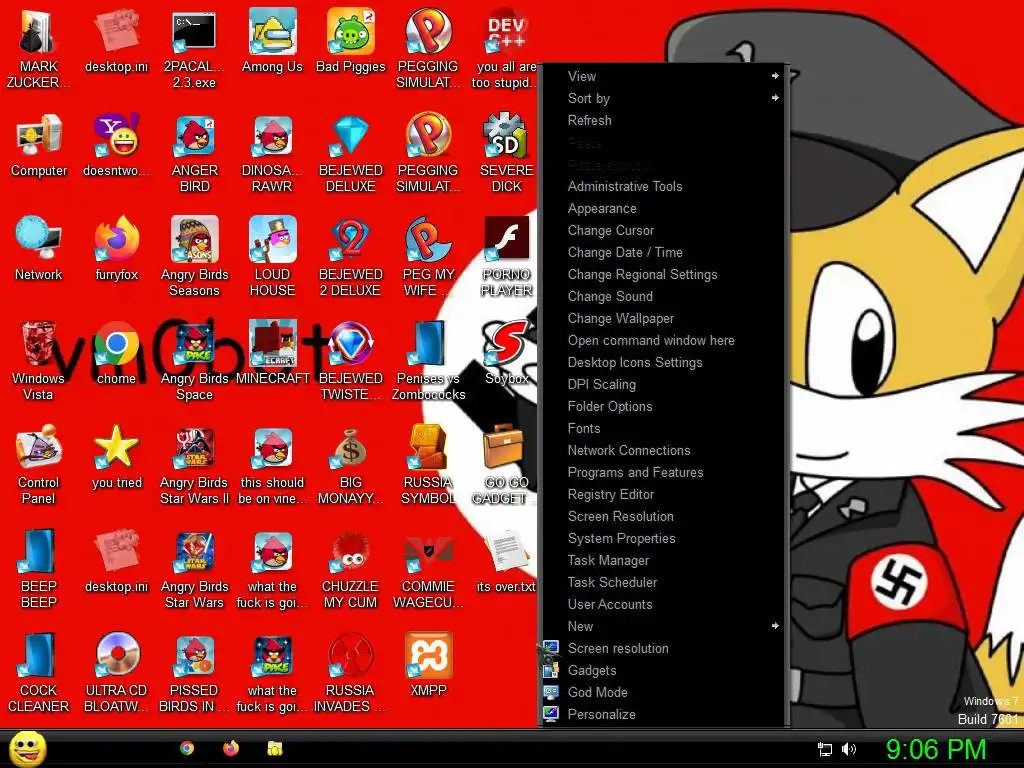The height and width of the screenshot is (768, 1024).
Task: Launch Firefox from the taskbar
Action: pyautogui.click(x=231, y=748)
